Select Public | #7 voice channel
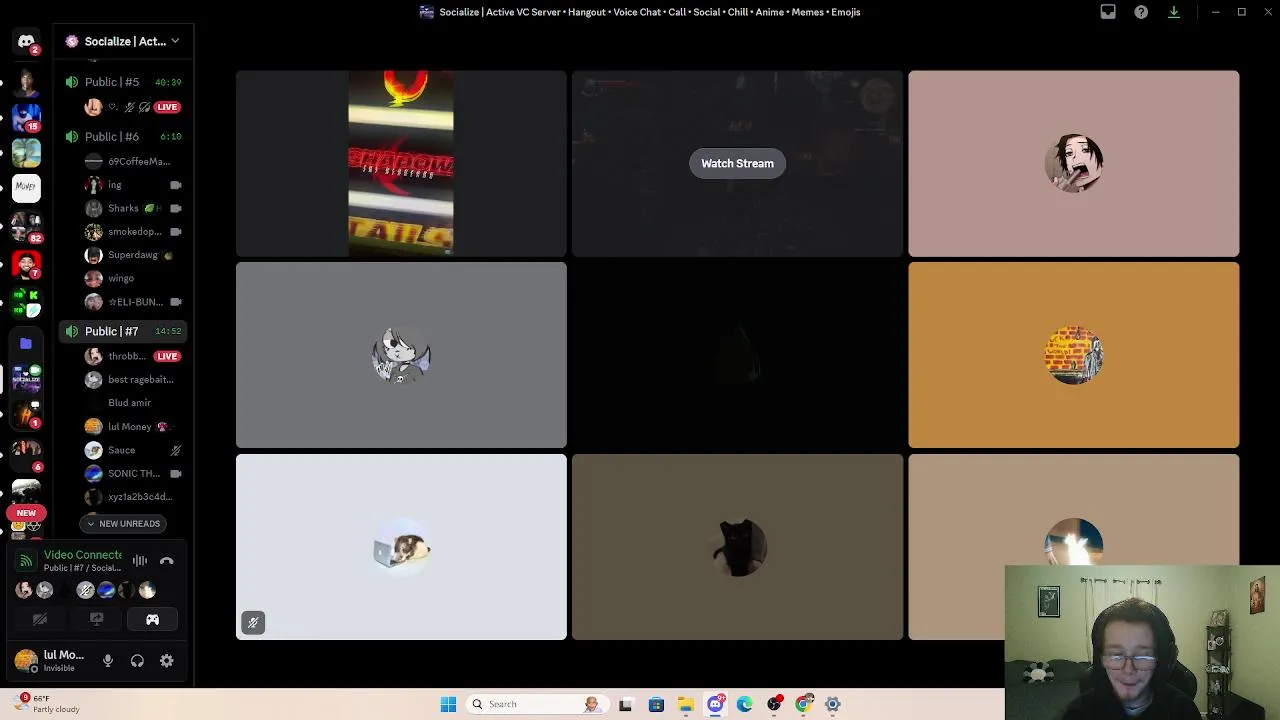This screenshot has width=1280, height=720. [124, 331]
